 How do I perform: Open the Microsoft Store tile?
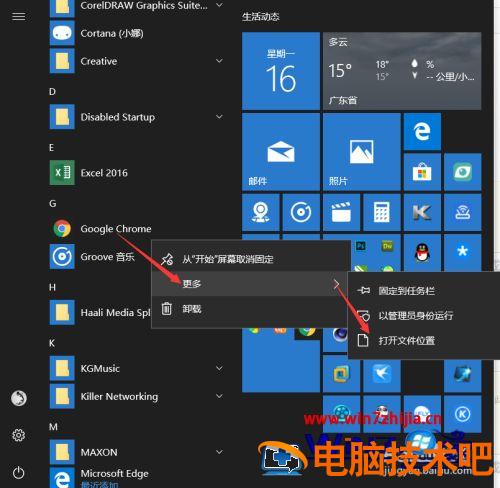[422, 172]
